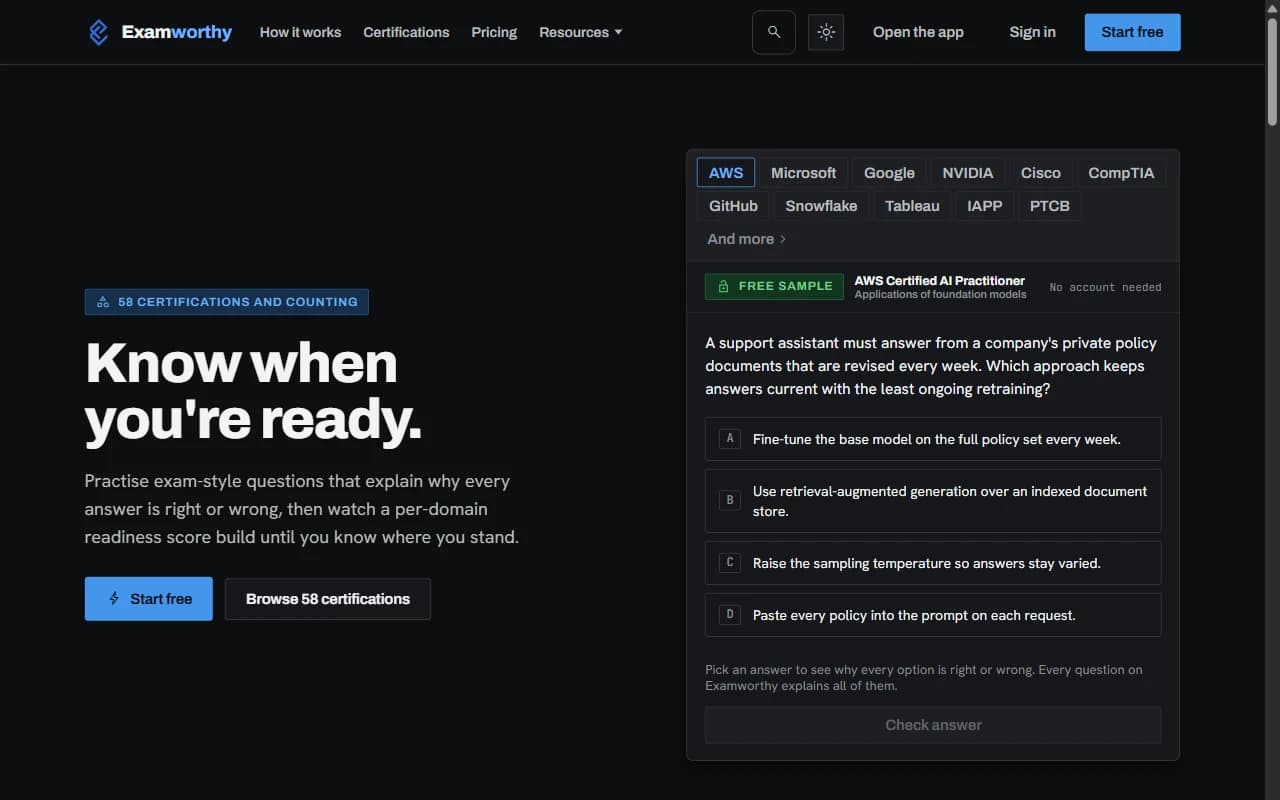Pick the IAPP tab
This screenshot has width=1280, height=800.
click(x=984, y=205)
